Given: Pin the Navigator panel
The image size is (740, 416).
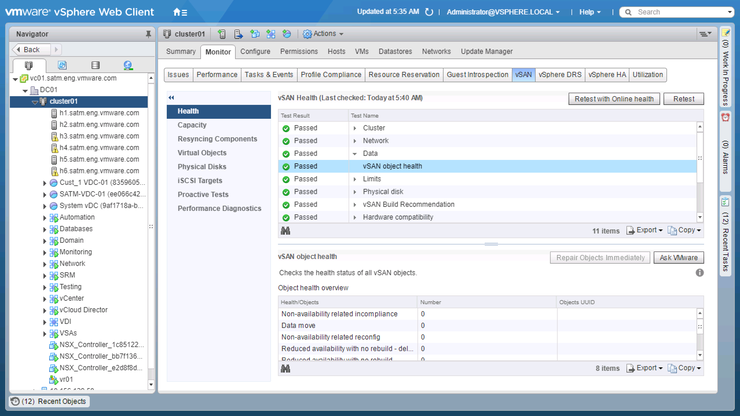Looking at the screenshot, I should [148, 34].
